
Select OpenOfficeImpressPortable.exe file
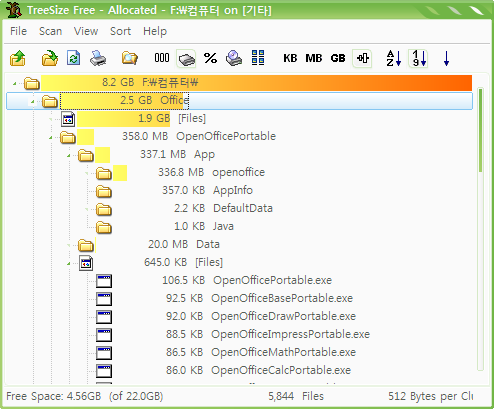coord(290,334)
